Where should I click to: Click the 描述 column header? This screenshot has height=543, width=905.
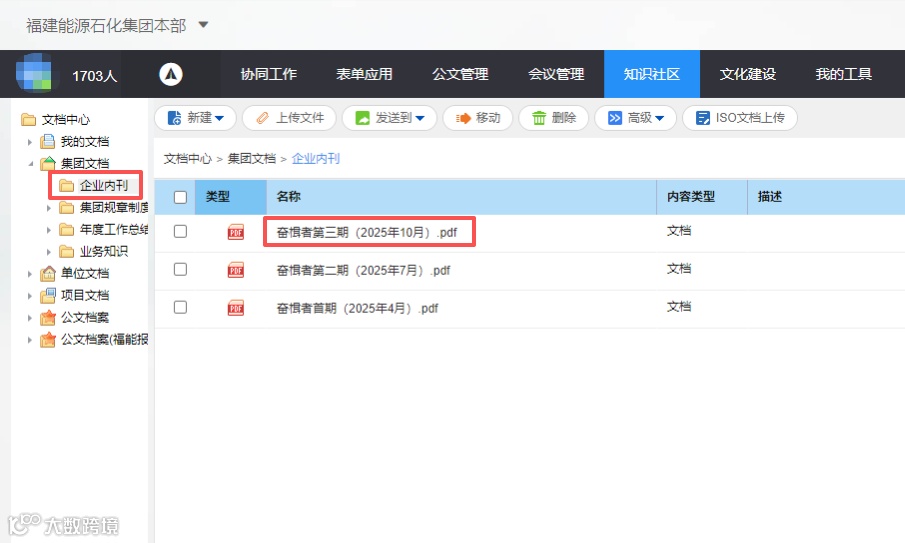(826, 197)
